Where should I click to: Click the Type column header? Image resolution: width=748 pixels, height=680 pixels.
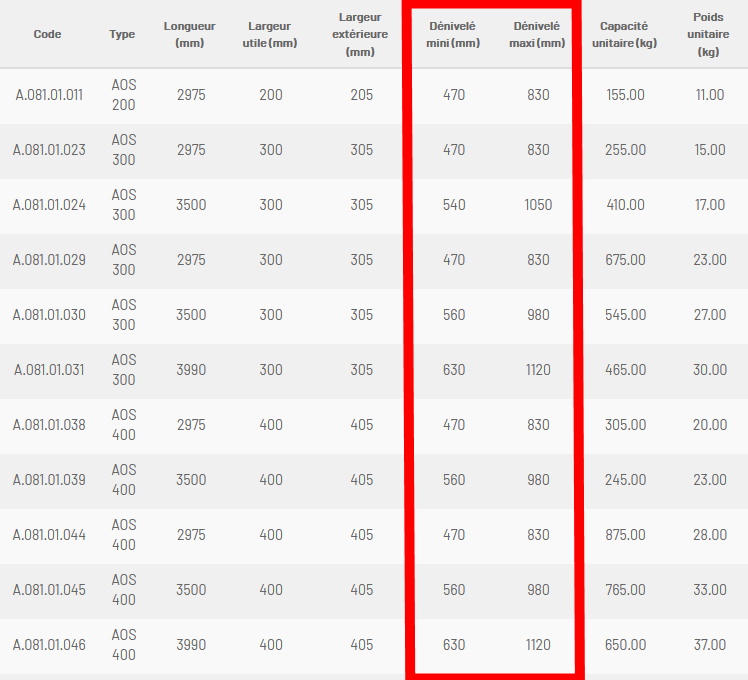122,34
